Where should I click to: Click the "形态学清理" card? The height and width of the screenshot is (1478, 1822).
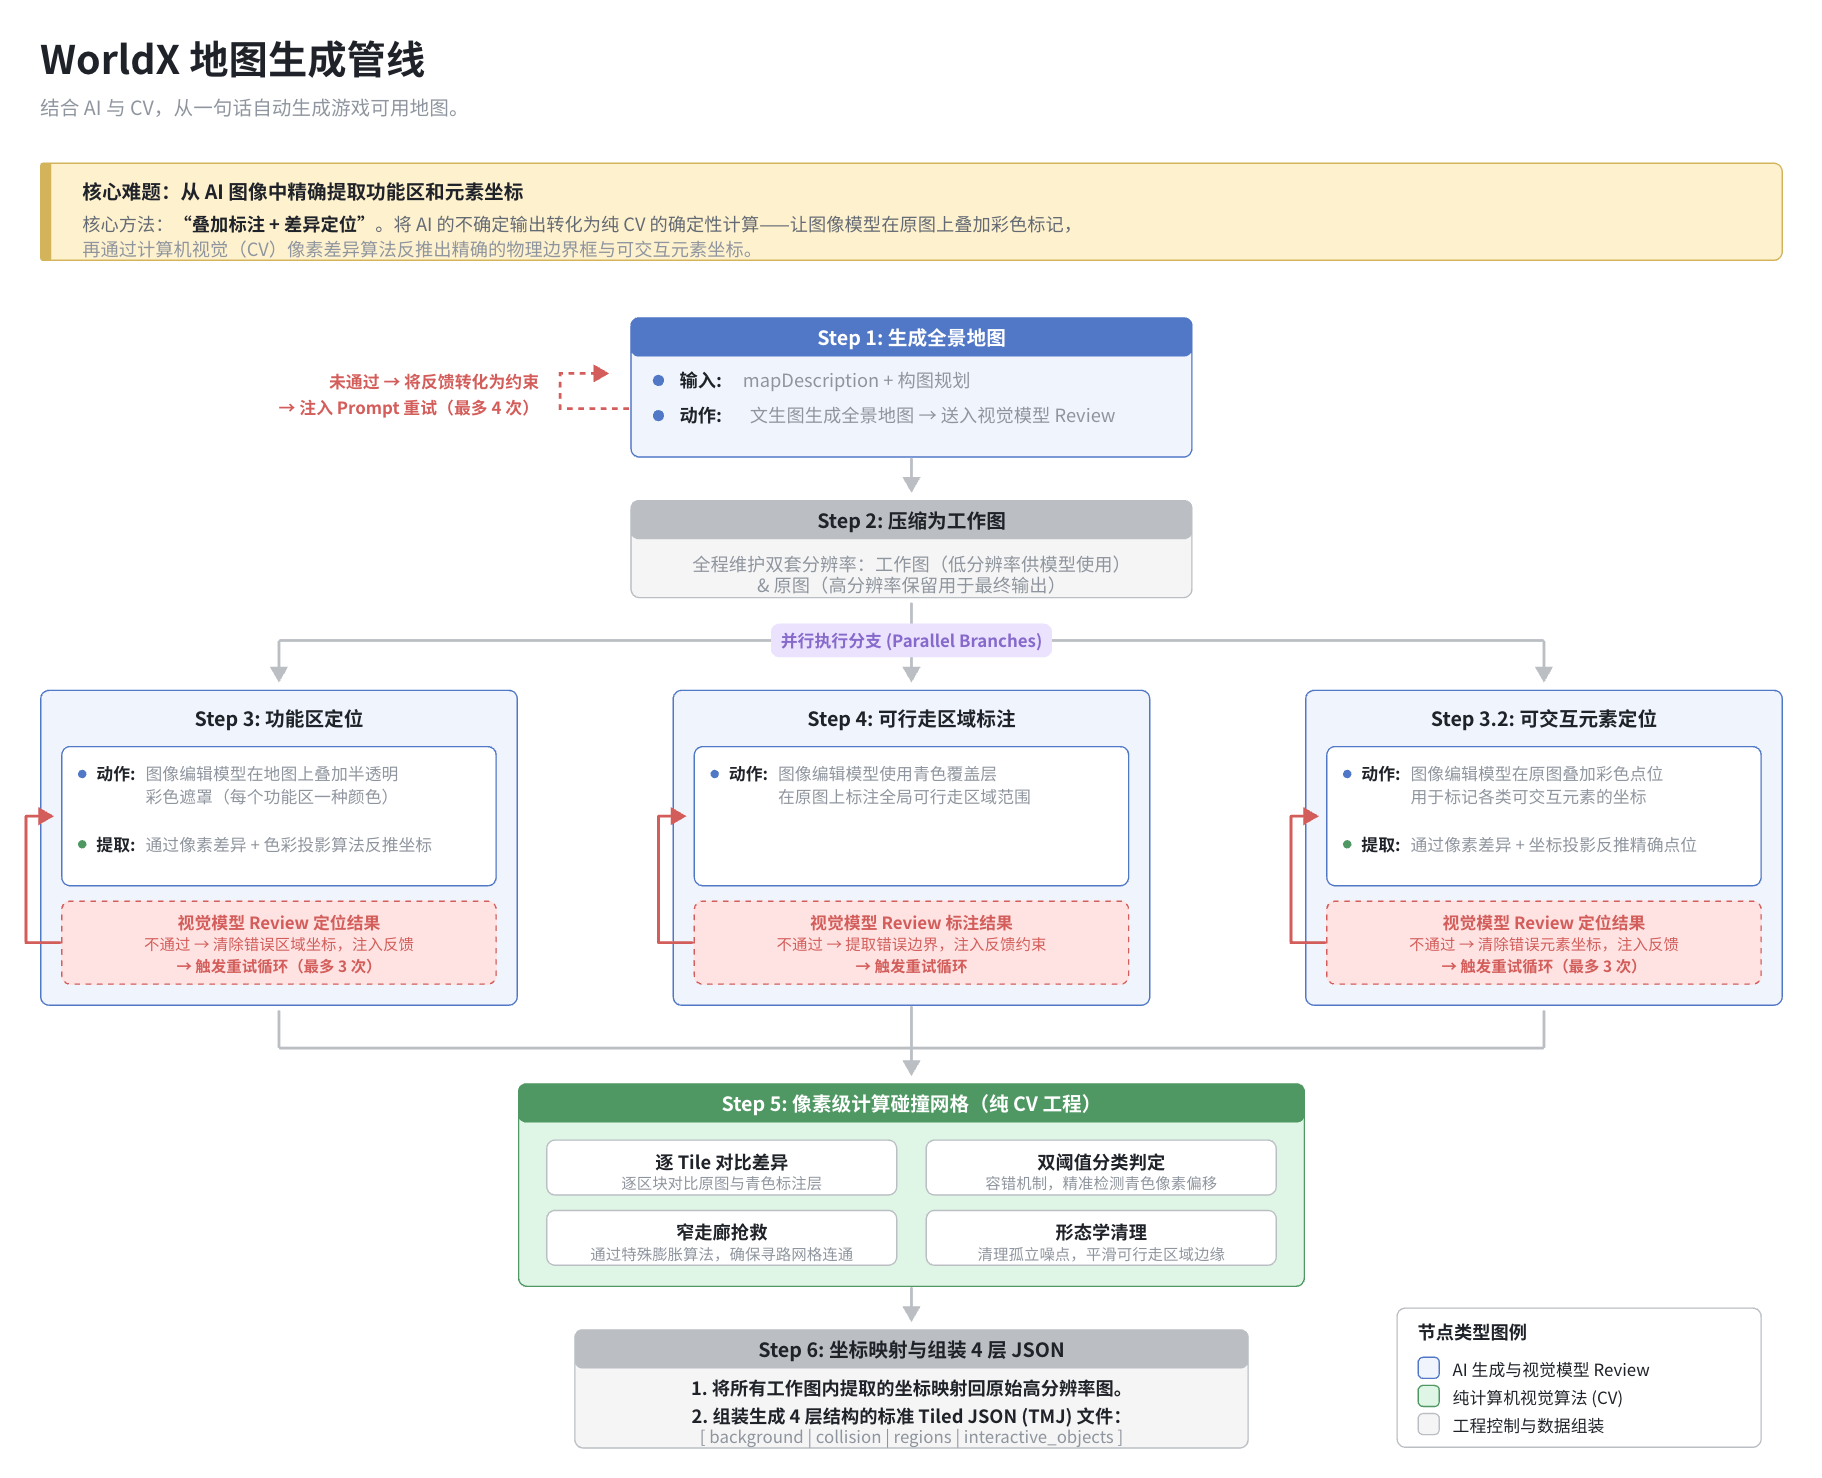[x=1101, y=1238]
